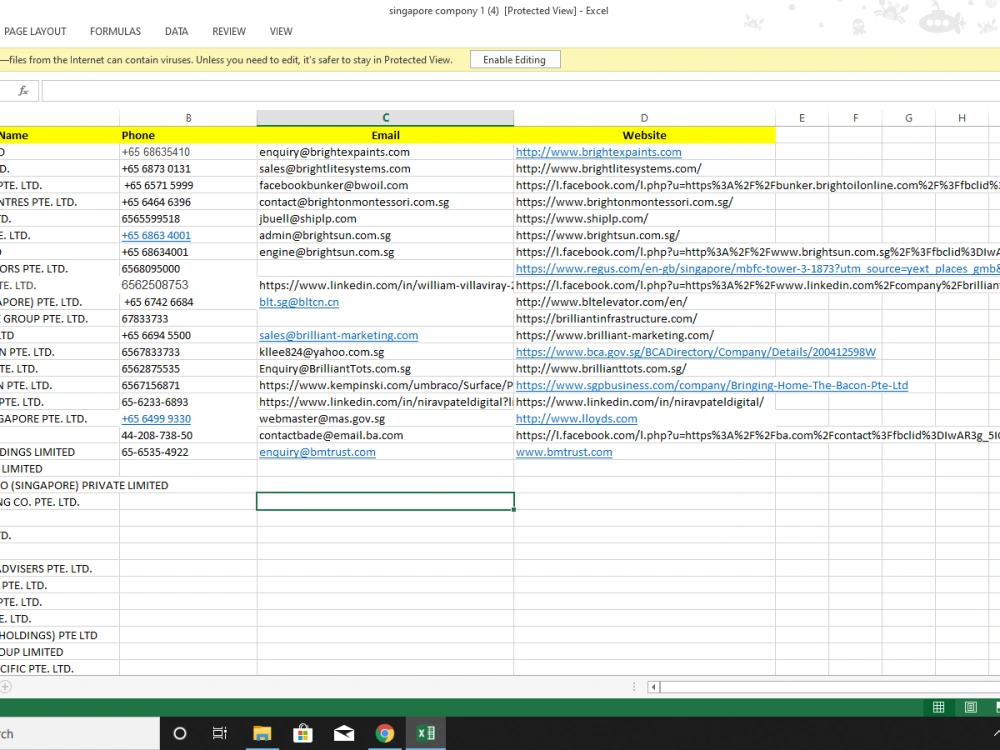1000x750 pixels.
Task: Open the brightexpaints.com website link
Action: tap(598, 152)
